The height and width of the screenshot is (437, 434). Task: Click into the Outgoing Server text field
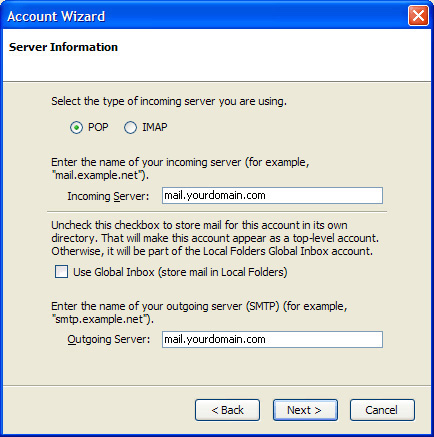(x=272, y=339)
